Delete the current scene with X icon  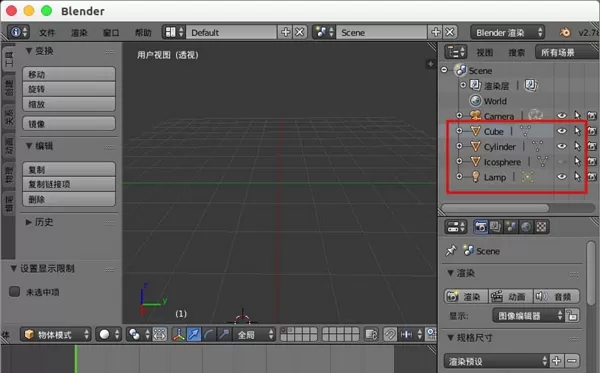click(450, 32)
